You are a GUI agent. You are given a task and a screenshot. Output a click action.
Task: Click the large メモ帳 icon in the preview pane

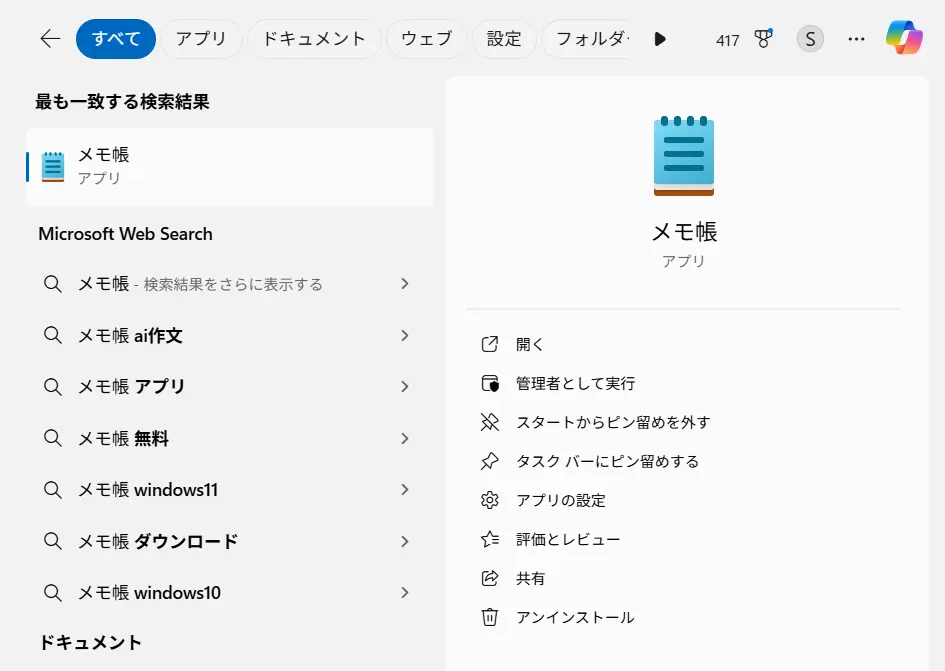coord(683,156)
